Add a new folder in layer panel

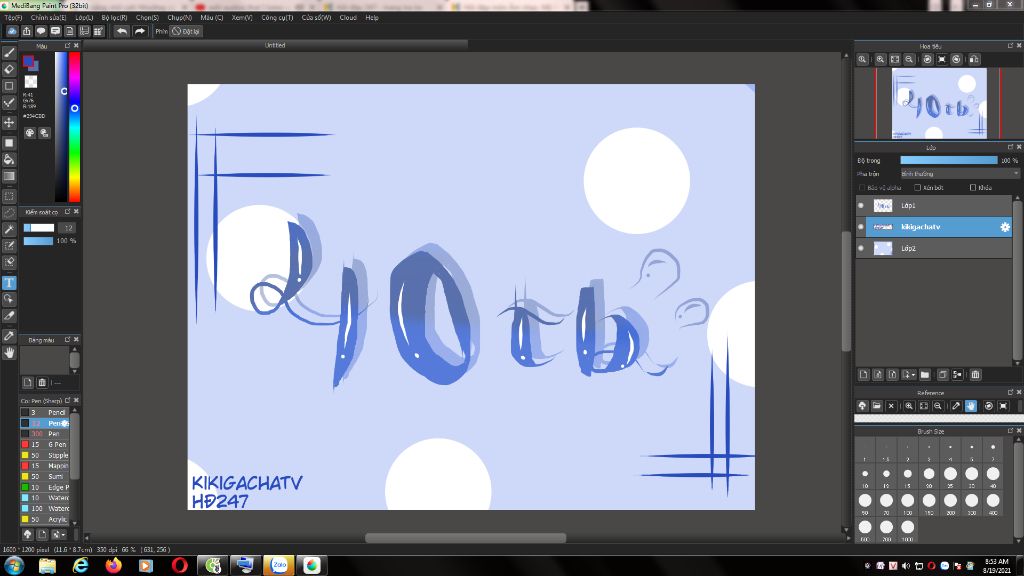point(925,375)
